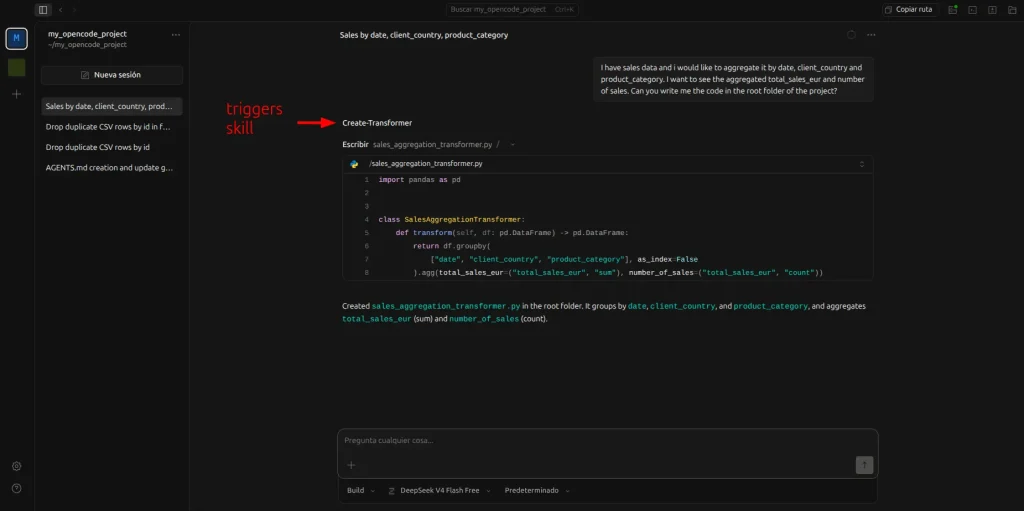Send the prompt with the up arrow
Image resolution: width=1024 pixels, height=511 pixels.
click(x=864, y=465)
